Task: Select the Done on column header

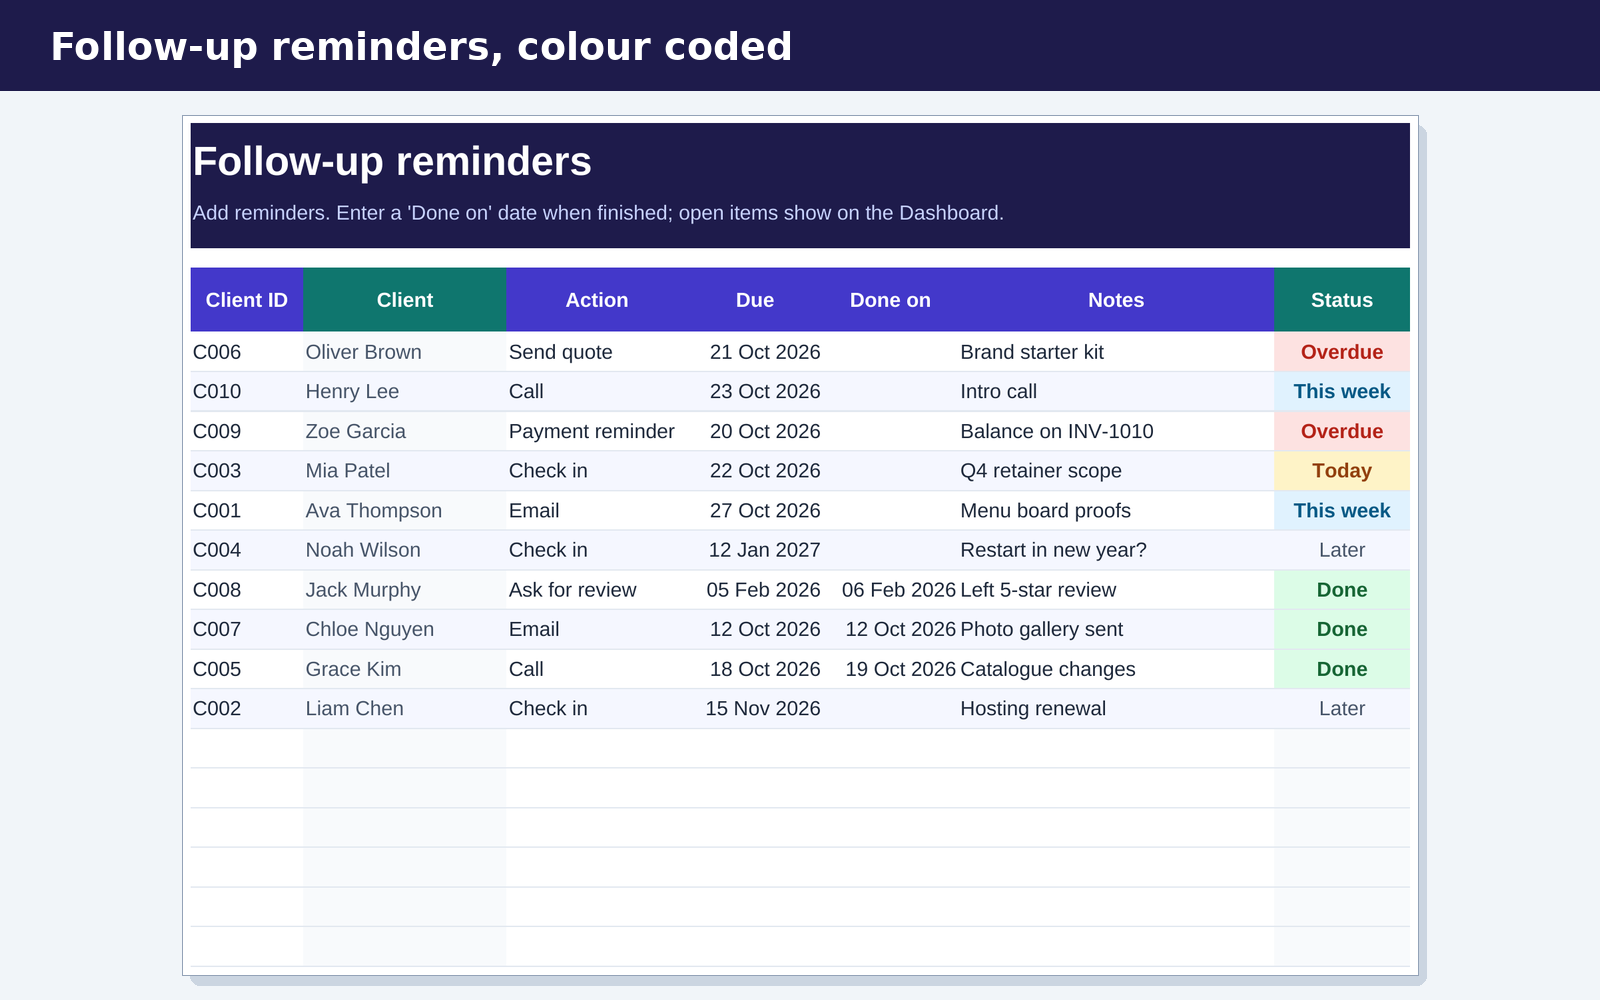Action: [x=890, y=300]
